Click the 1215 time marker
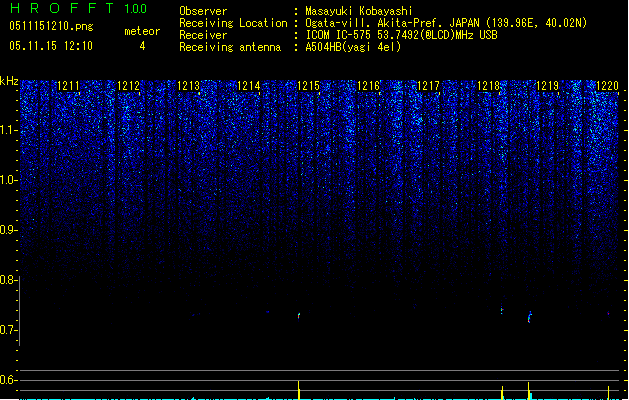629x400 pixels. click(x=308, y=86)
